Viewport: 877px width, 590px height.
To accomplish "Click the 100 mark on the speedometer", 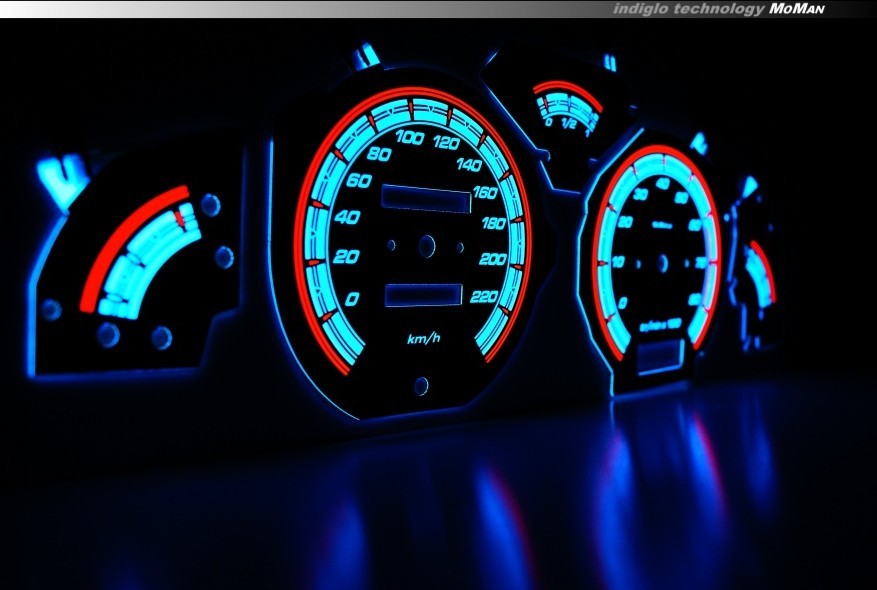I will pos(409,138).
